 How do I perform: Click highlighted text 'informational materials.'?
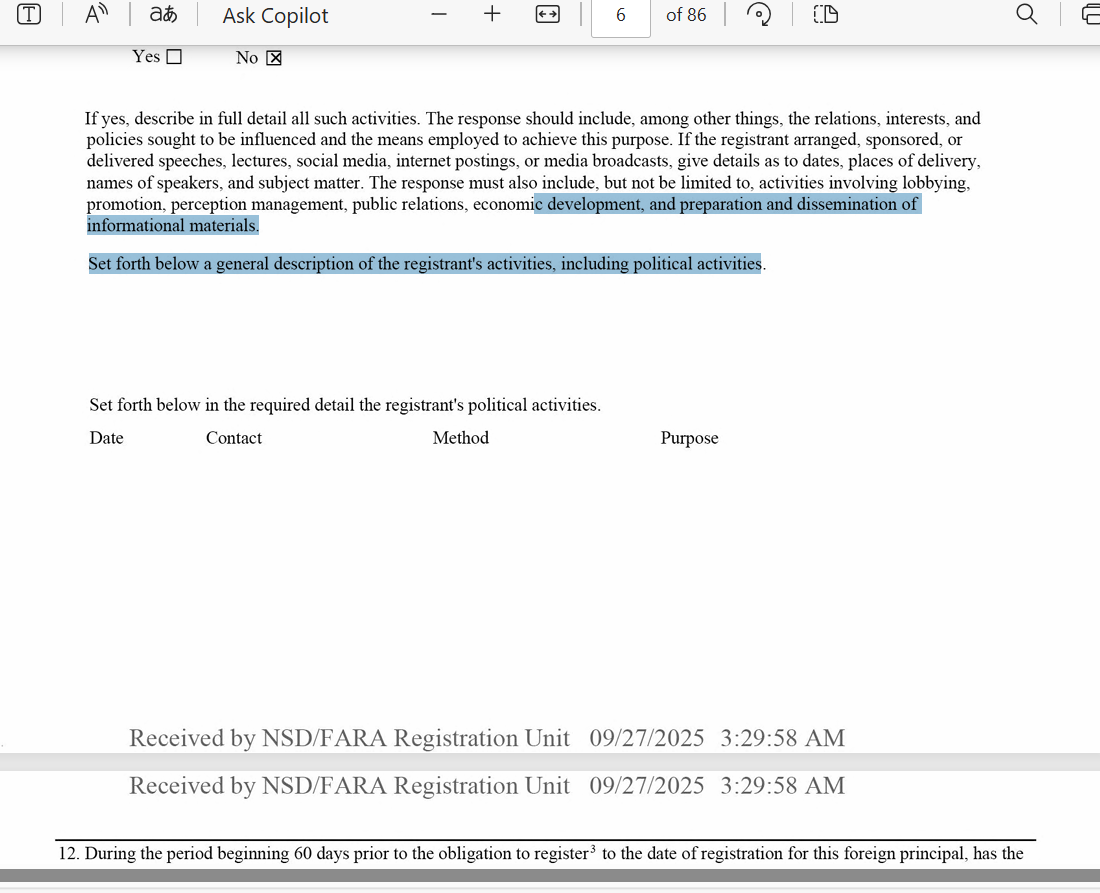click(172, 226)
